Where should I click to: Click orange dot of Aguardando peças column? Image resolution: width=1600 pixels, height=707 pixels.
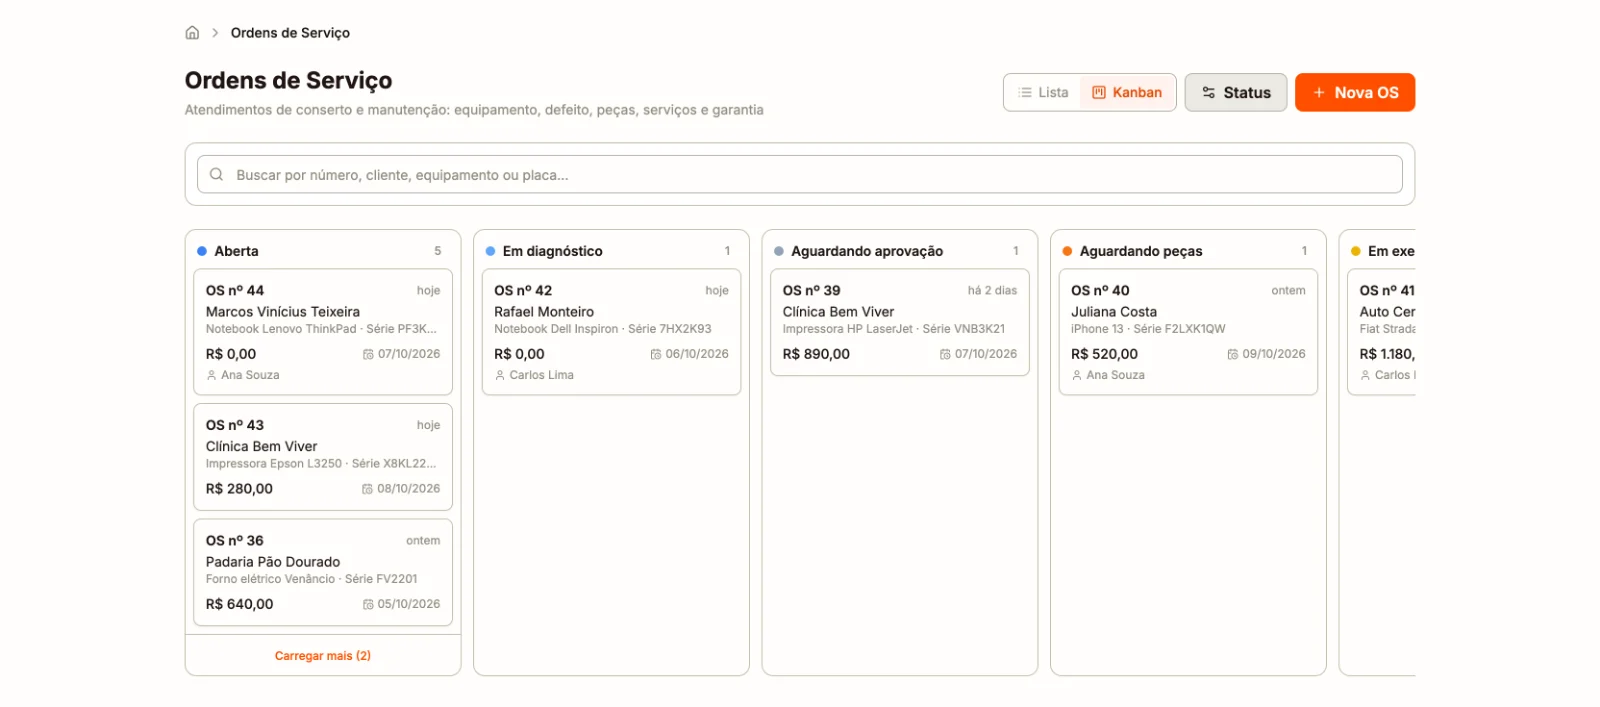pos(1067,251)
